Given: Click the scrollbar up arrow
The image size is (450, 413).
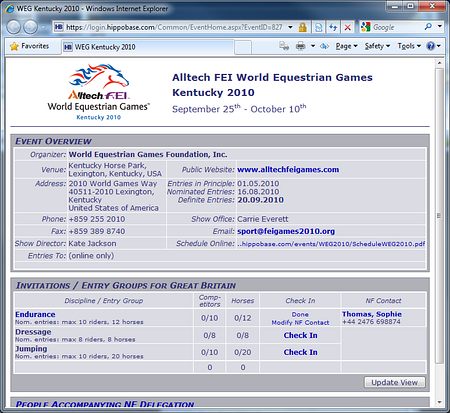Looking at the screenshot, I should pos(439,63).
